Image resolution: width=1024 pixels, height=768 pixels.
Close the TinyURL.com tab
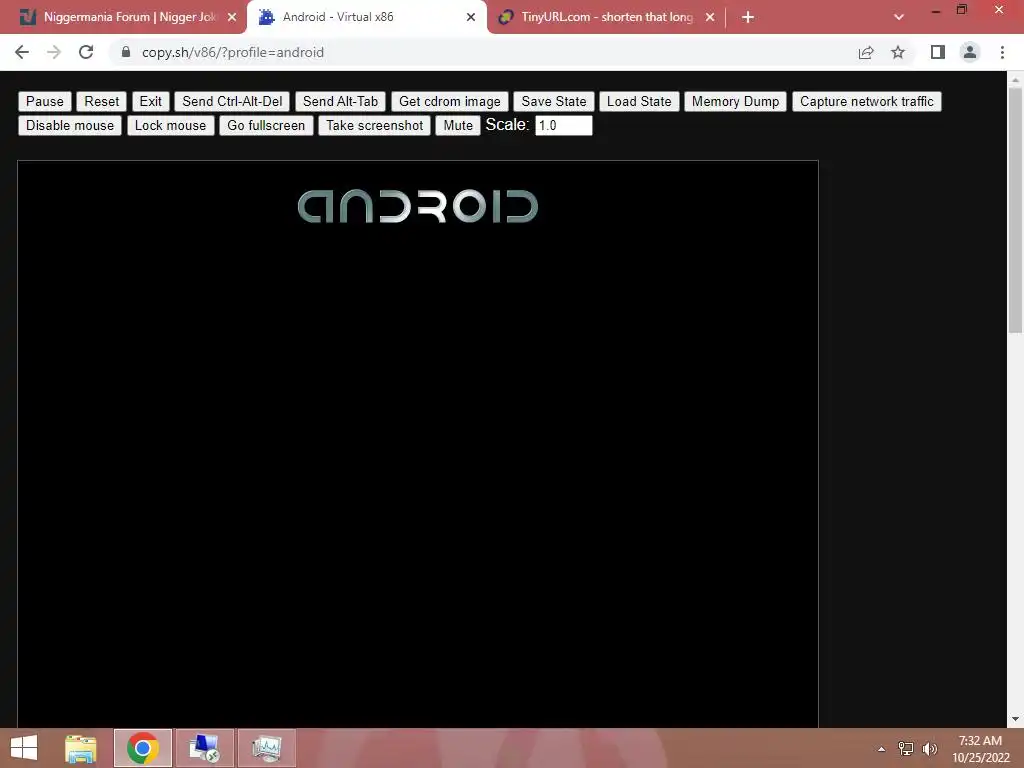(x=710, y=17)
